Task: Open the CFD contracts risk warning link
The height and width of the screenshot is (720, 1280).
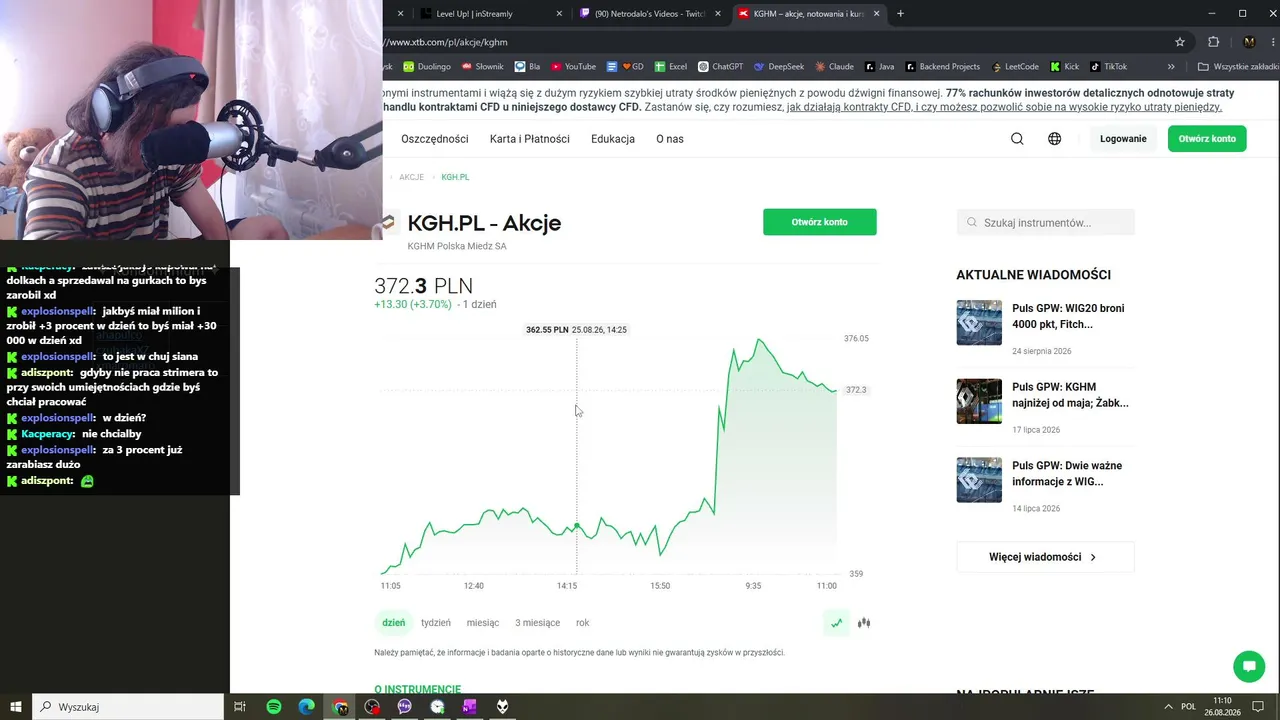Action: [1004, 107]
